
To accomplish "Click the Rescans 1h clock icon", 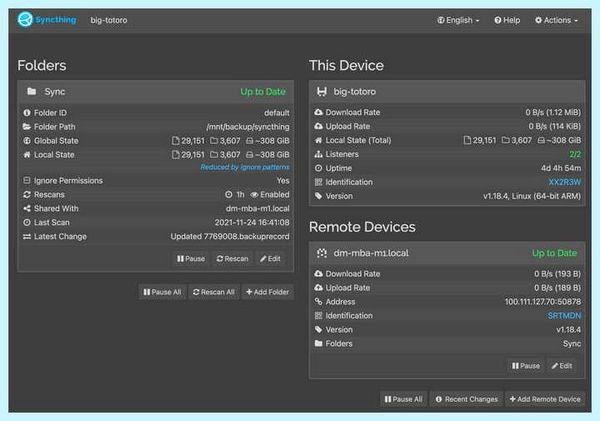I will click(228, 195).
